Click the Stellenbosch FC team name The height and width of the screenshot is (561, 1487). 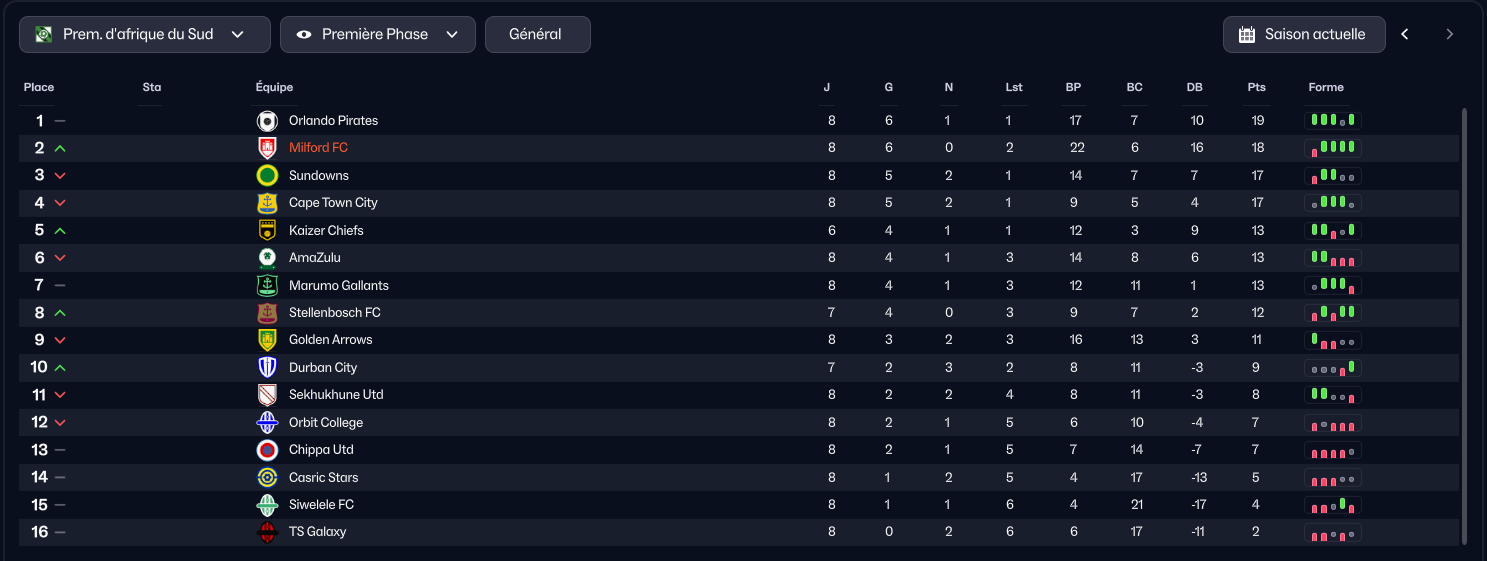pyautogui.click(x=335, y=313)
